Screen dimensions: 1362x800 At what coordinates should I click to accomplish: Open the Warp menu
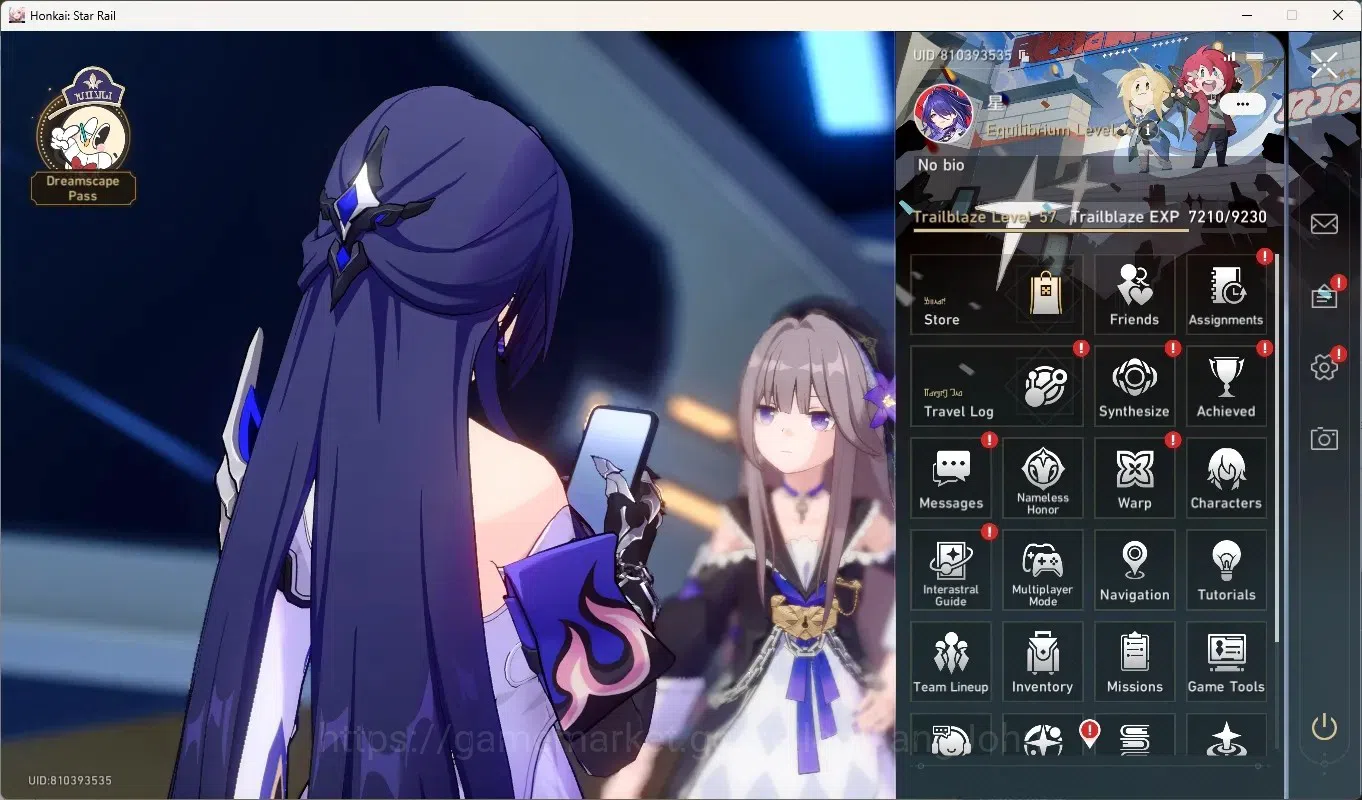[1134, 478]
